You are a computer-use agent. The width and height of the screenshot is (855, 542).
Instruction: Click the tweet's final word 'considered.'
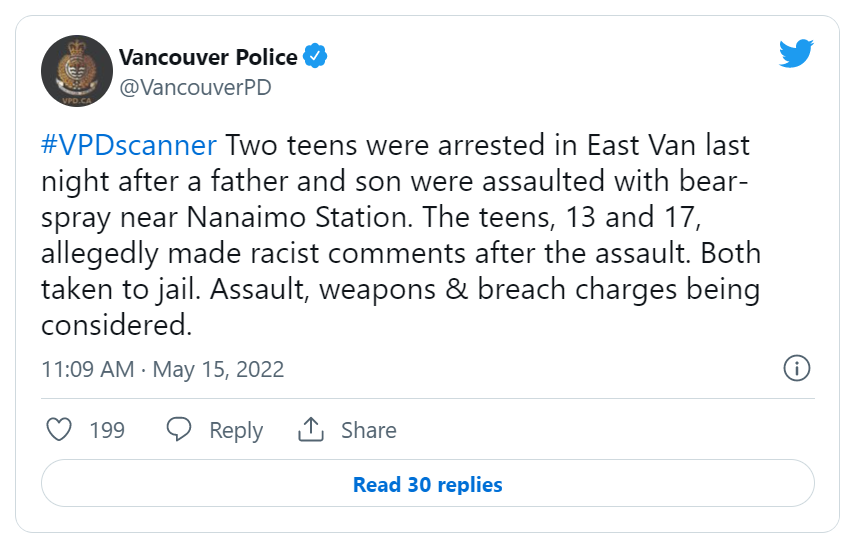click(117, 326)
